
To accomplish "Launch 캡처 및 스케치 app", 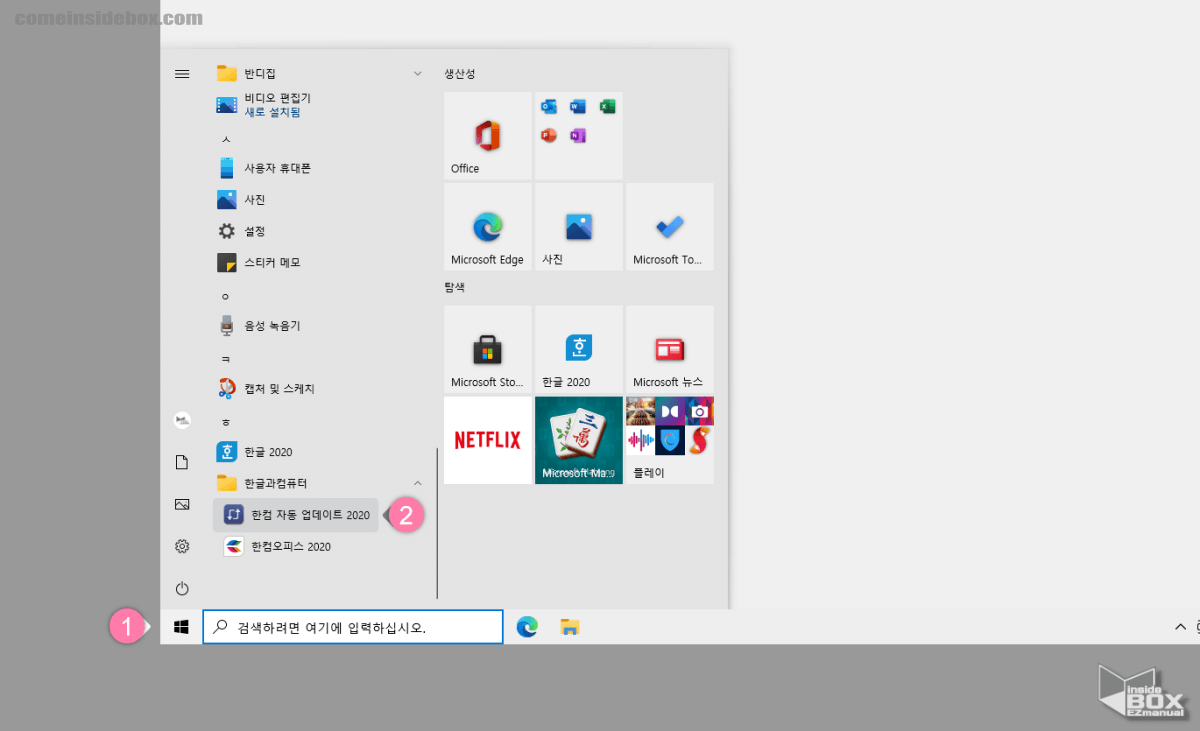I will (x=321, y=388).
